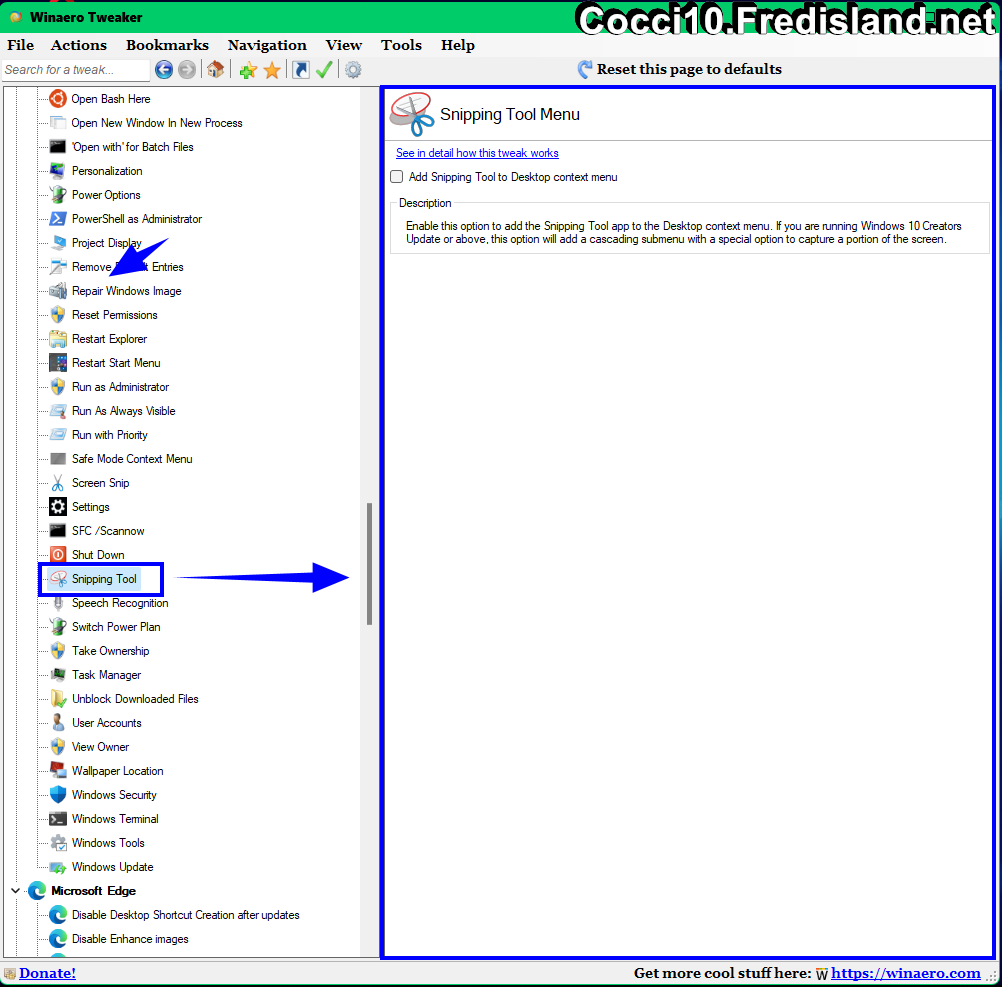Click the Wallpaper Location icon
Screen dimensions: 1002x987
pyautogui.click(x=58, y=770)
